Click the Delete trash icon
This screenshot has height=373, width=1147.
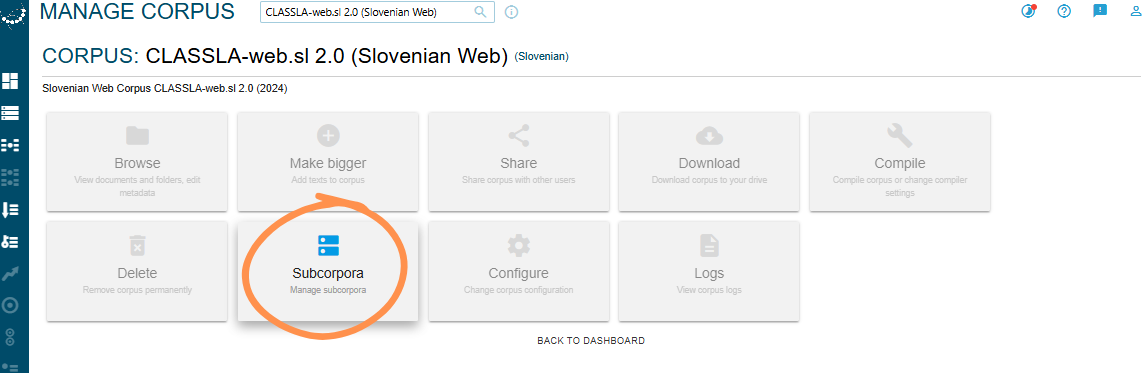click(x=138, y=245)
